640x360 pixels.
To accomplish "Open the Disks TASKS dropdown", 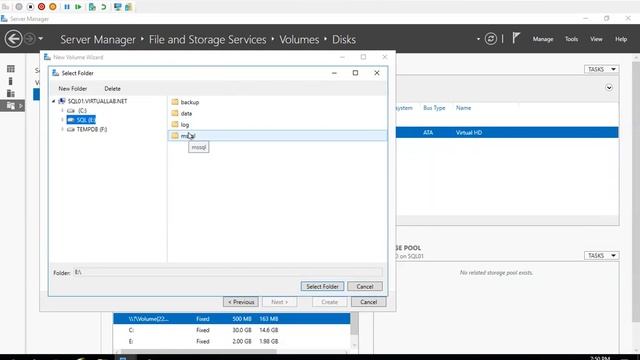I will pos(601,69).
